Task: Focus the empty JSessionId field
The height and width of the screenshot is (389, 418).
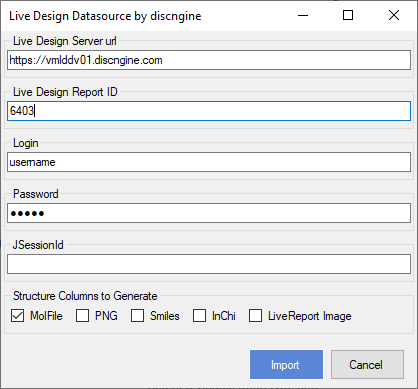Action: click(209, 264)
